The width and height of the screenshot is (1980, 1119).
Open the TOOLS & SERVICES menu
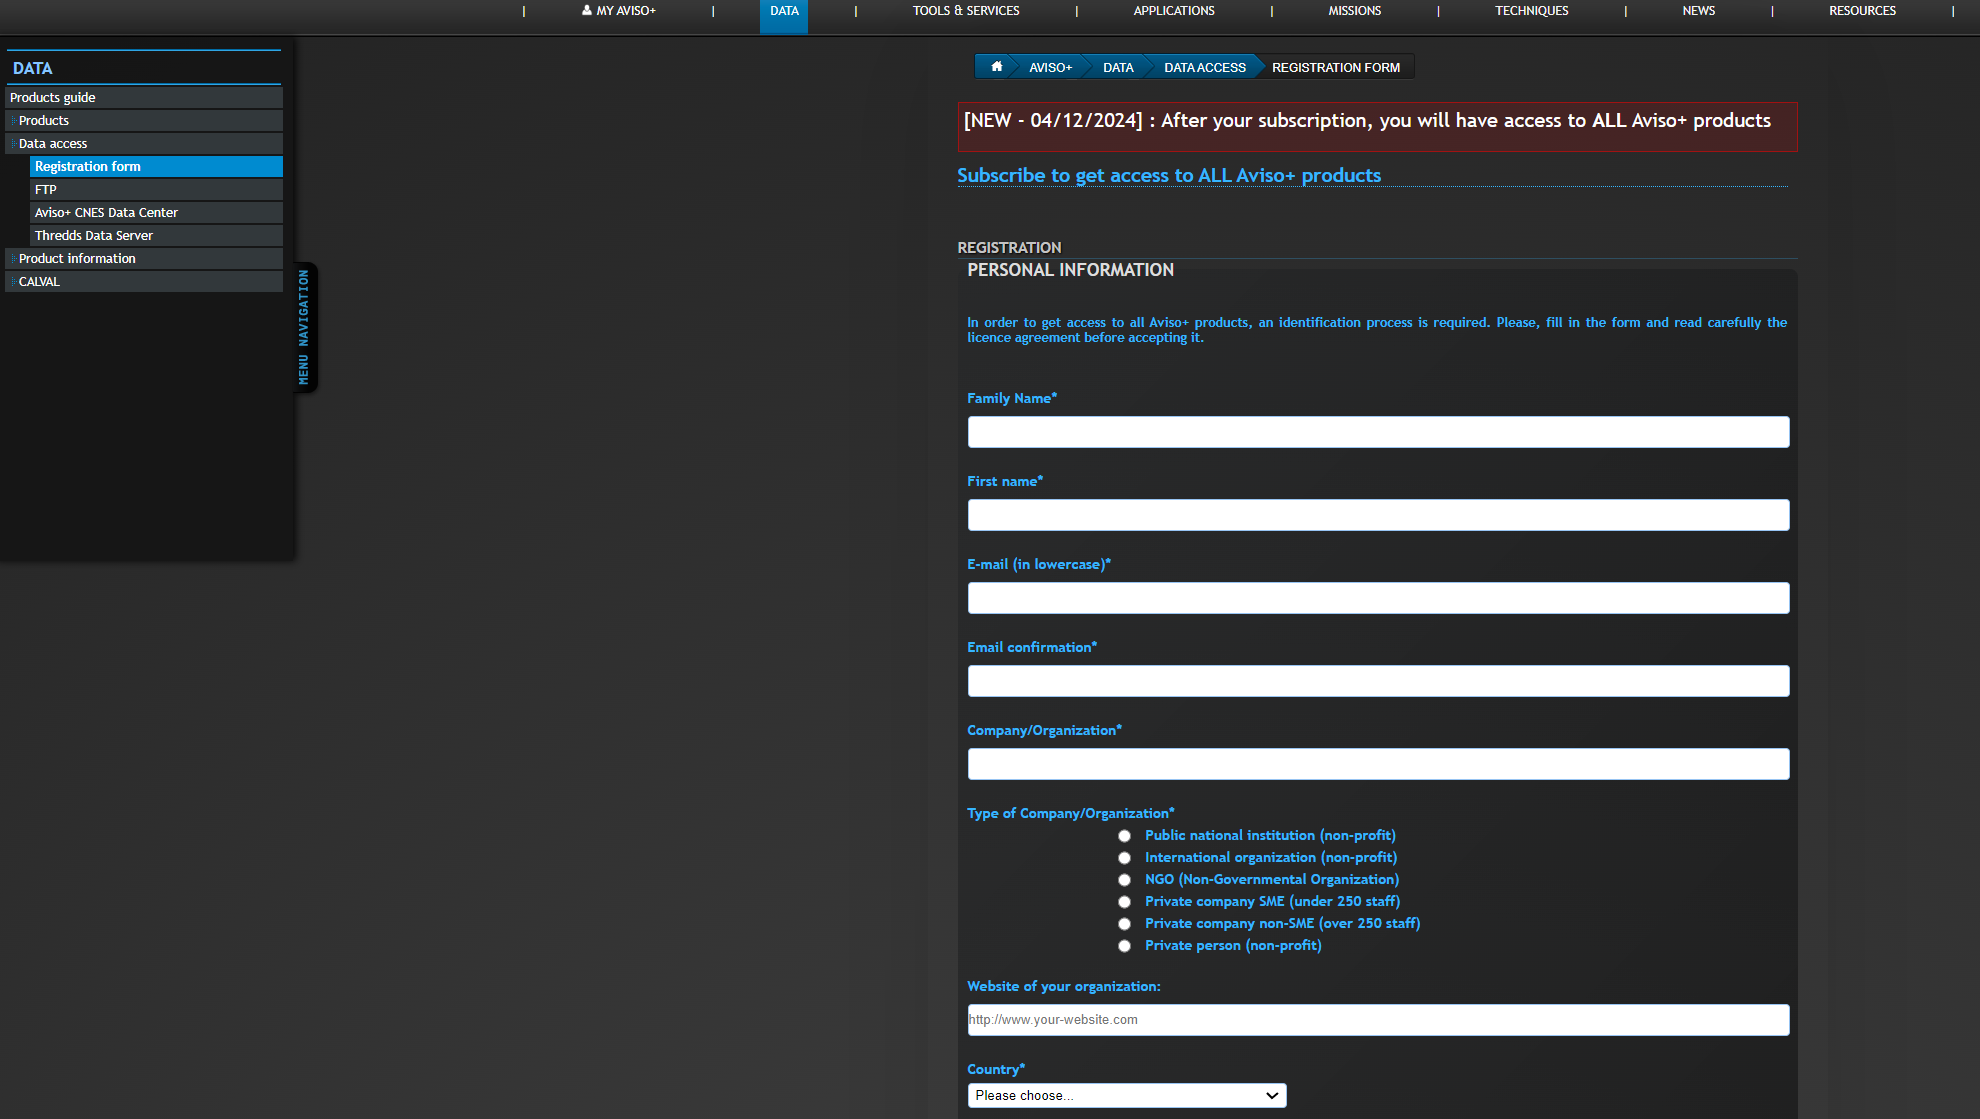pos(965,11)
